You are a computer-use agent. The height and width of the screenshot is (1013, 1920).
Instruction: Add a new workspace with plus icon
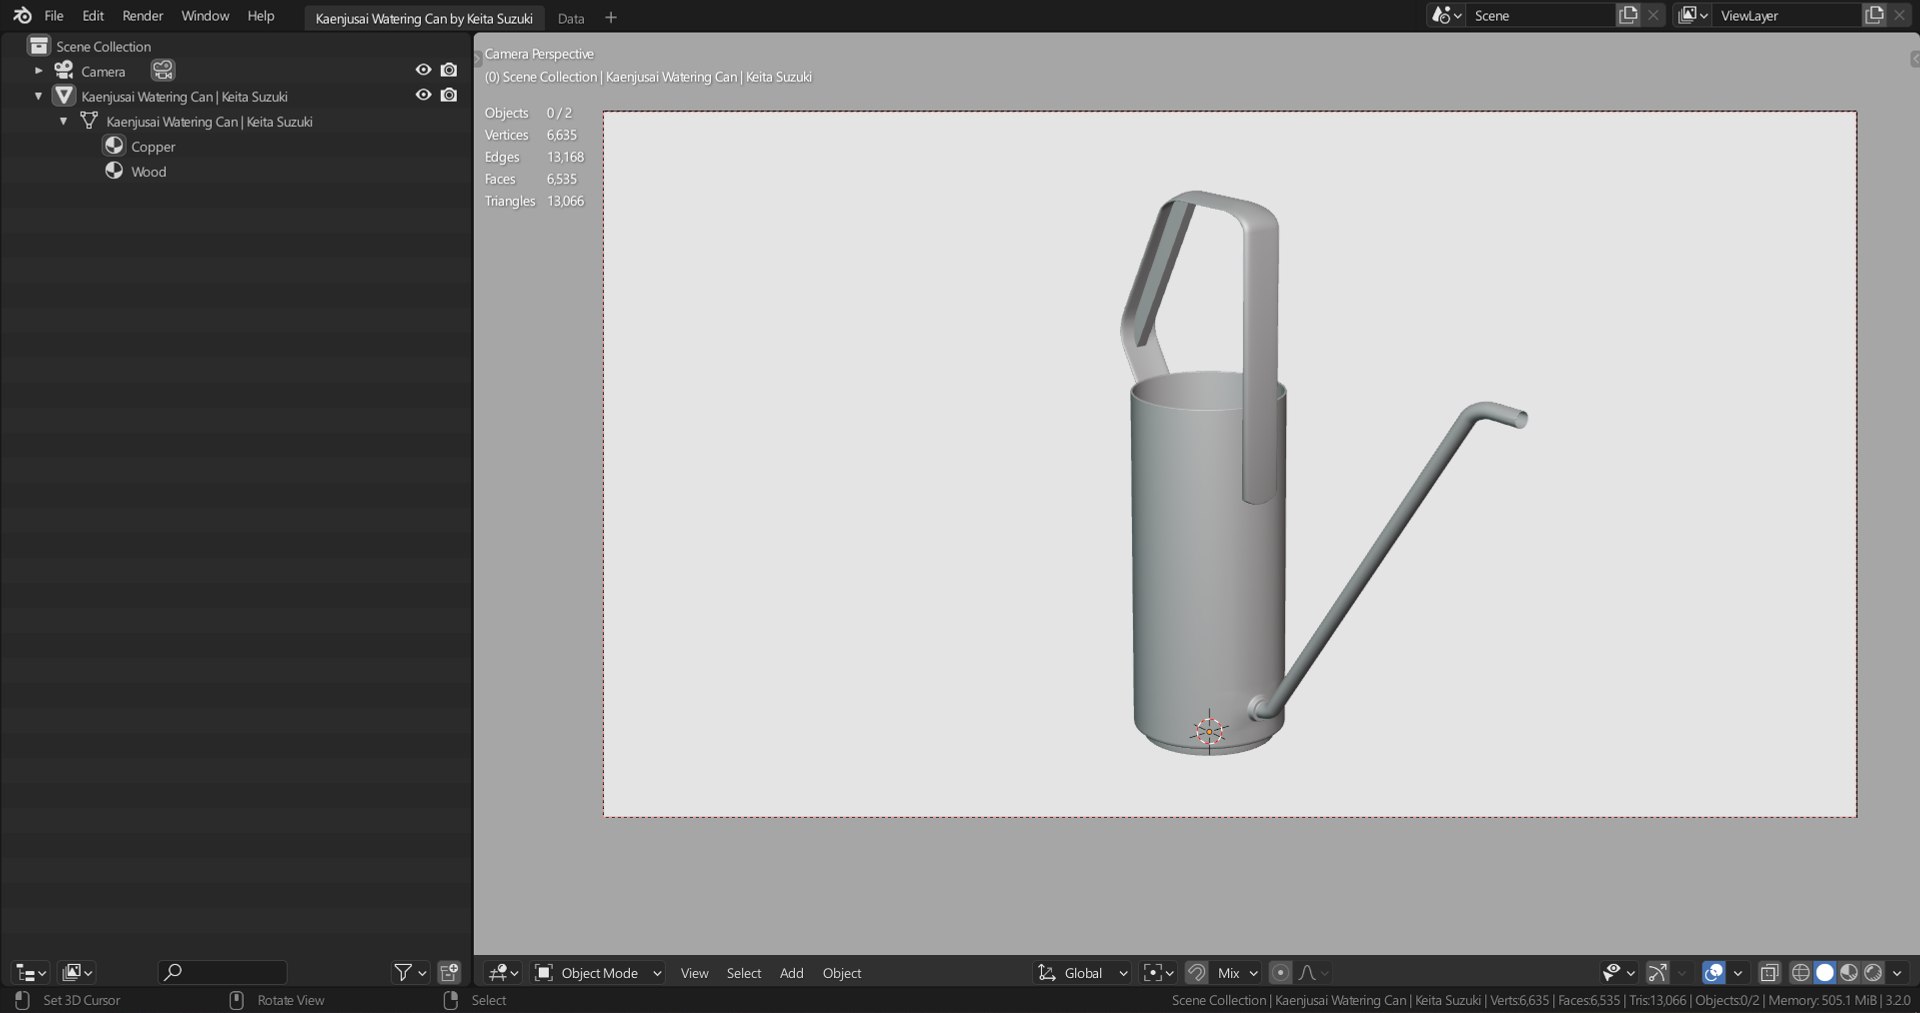(611, 18)
